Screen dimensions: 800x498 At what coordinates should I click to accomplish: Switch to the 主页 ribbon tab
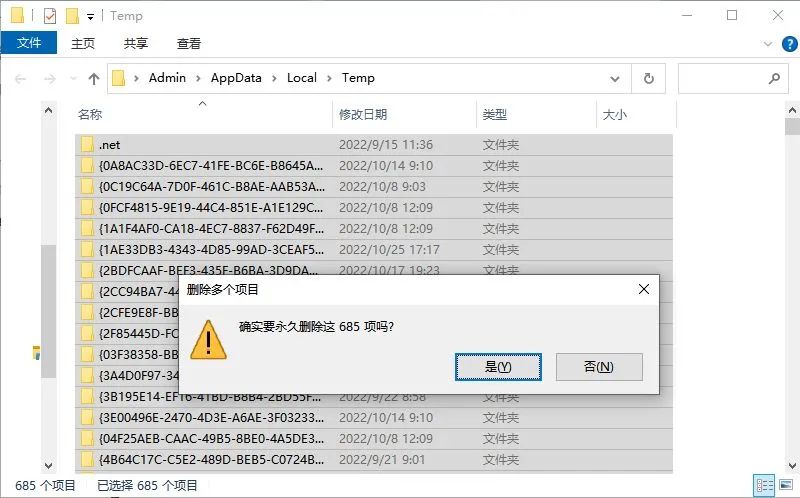[83, 43]
